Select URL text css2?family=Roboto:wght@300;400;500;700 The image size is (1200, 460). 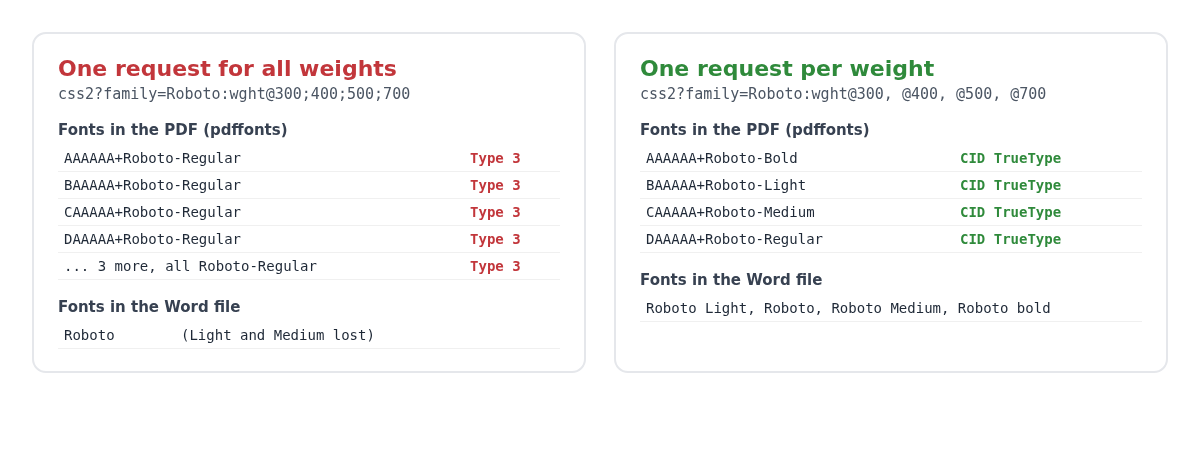234,94
